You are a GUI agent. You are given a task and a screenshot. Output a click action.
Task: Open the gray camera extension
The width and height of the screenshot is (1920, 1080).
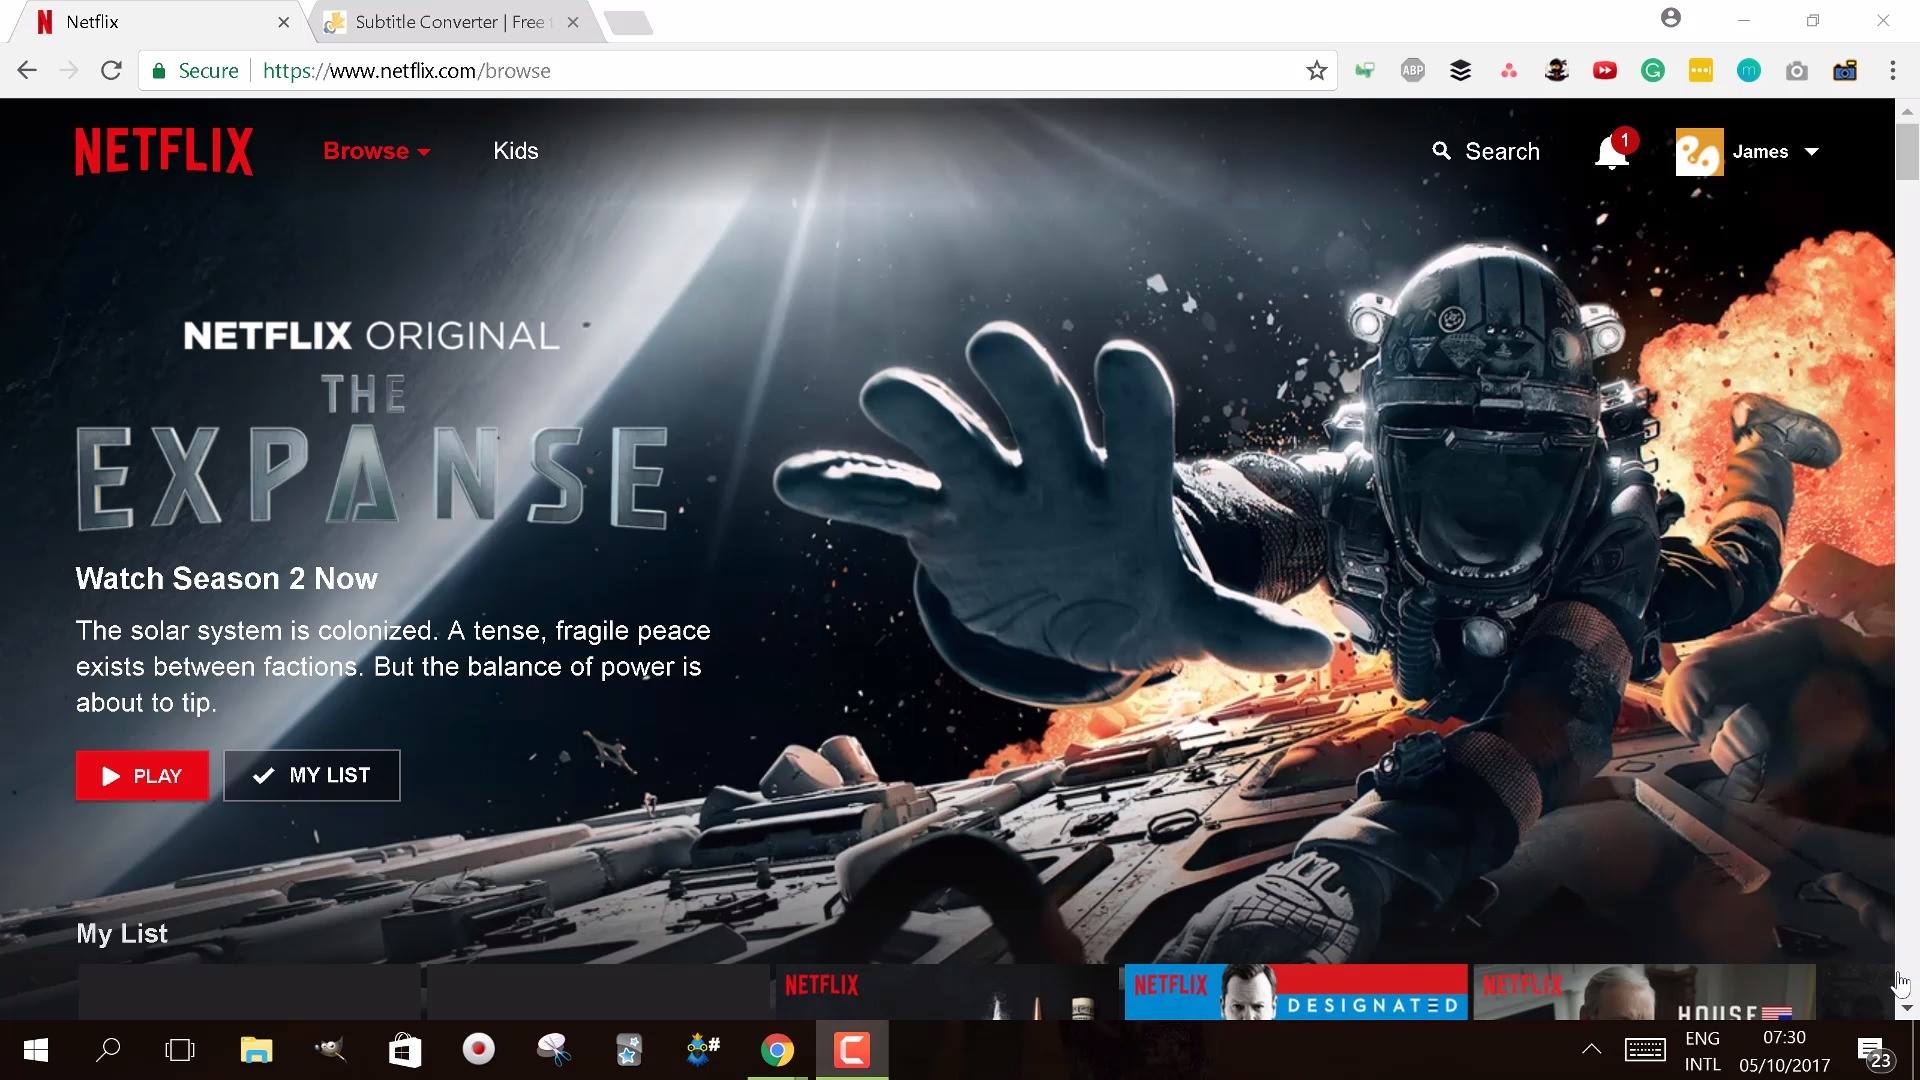[x=1797, y=71]
